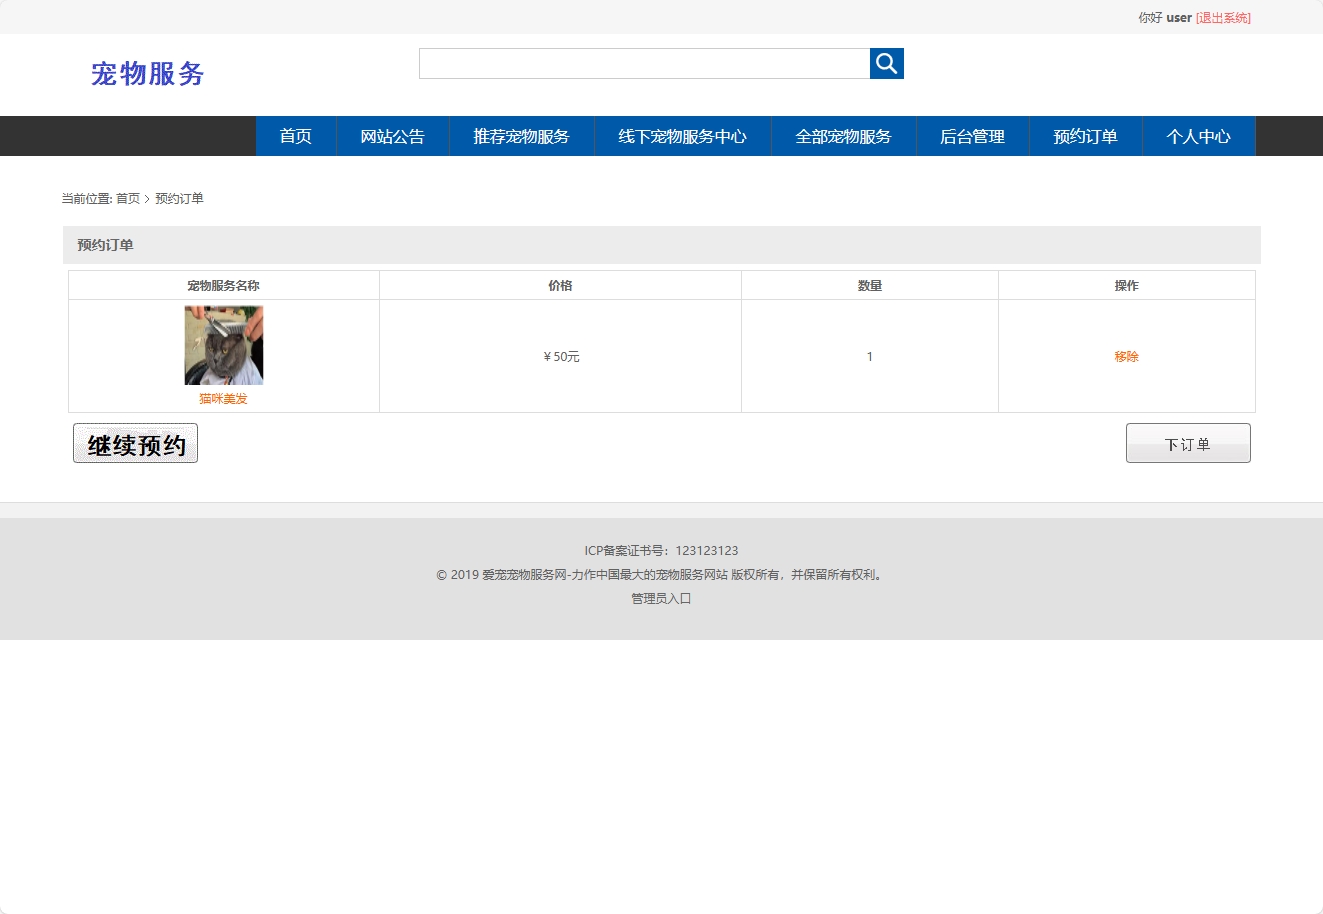The image size is (1323, 914).
Task: Go to 推荐宠物服务 page
Action: [x=521, y=136]
